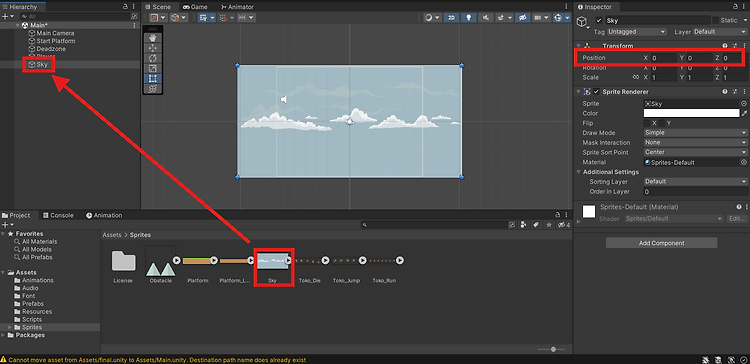The height and width of the screenshot is (364, 750).
Task: Switch to the Animation tab
Action: tap(104, 215)
